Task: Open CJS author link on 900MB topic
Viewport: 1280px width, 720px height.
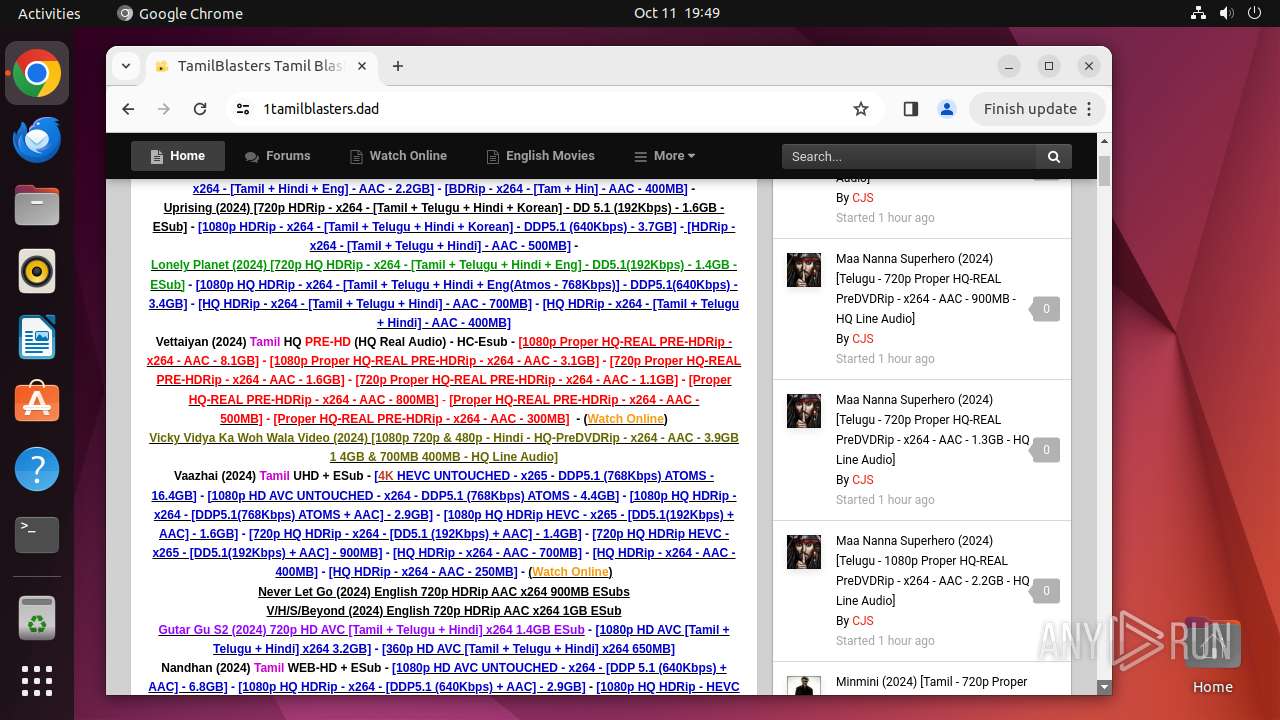Action: pyautogui.click(x=863, y=339)
